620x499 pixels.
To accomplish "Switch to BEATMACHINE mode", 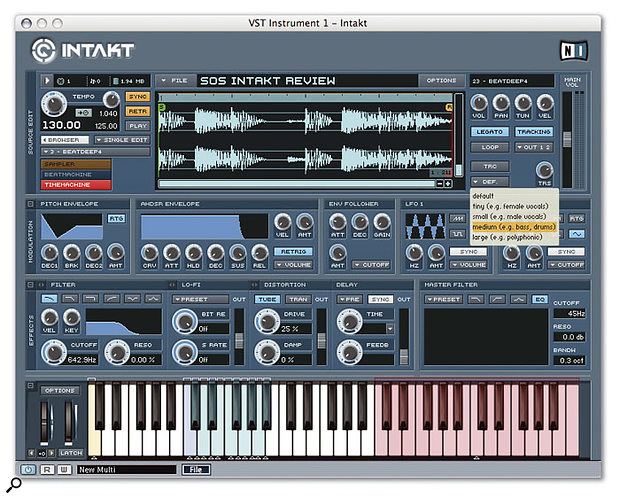I will click(x=76, y=174).
